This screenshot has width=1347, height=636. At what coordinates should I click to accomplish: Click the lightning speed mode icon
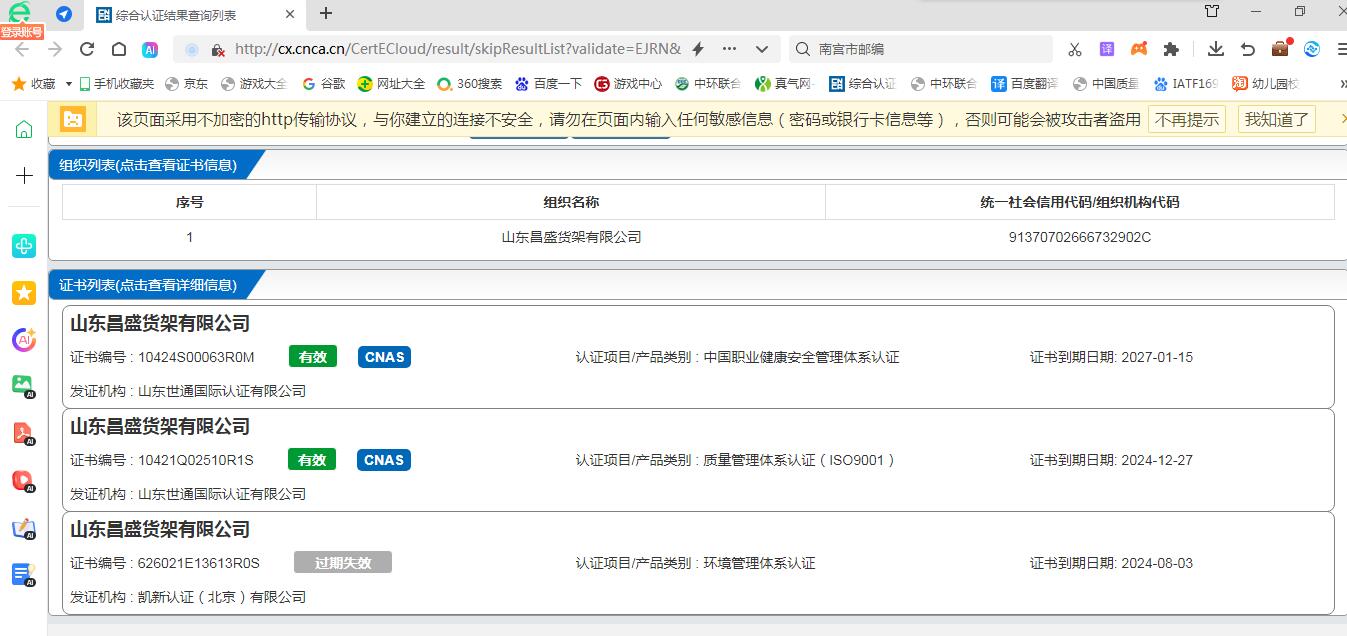(x=698, y=49)
